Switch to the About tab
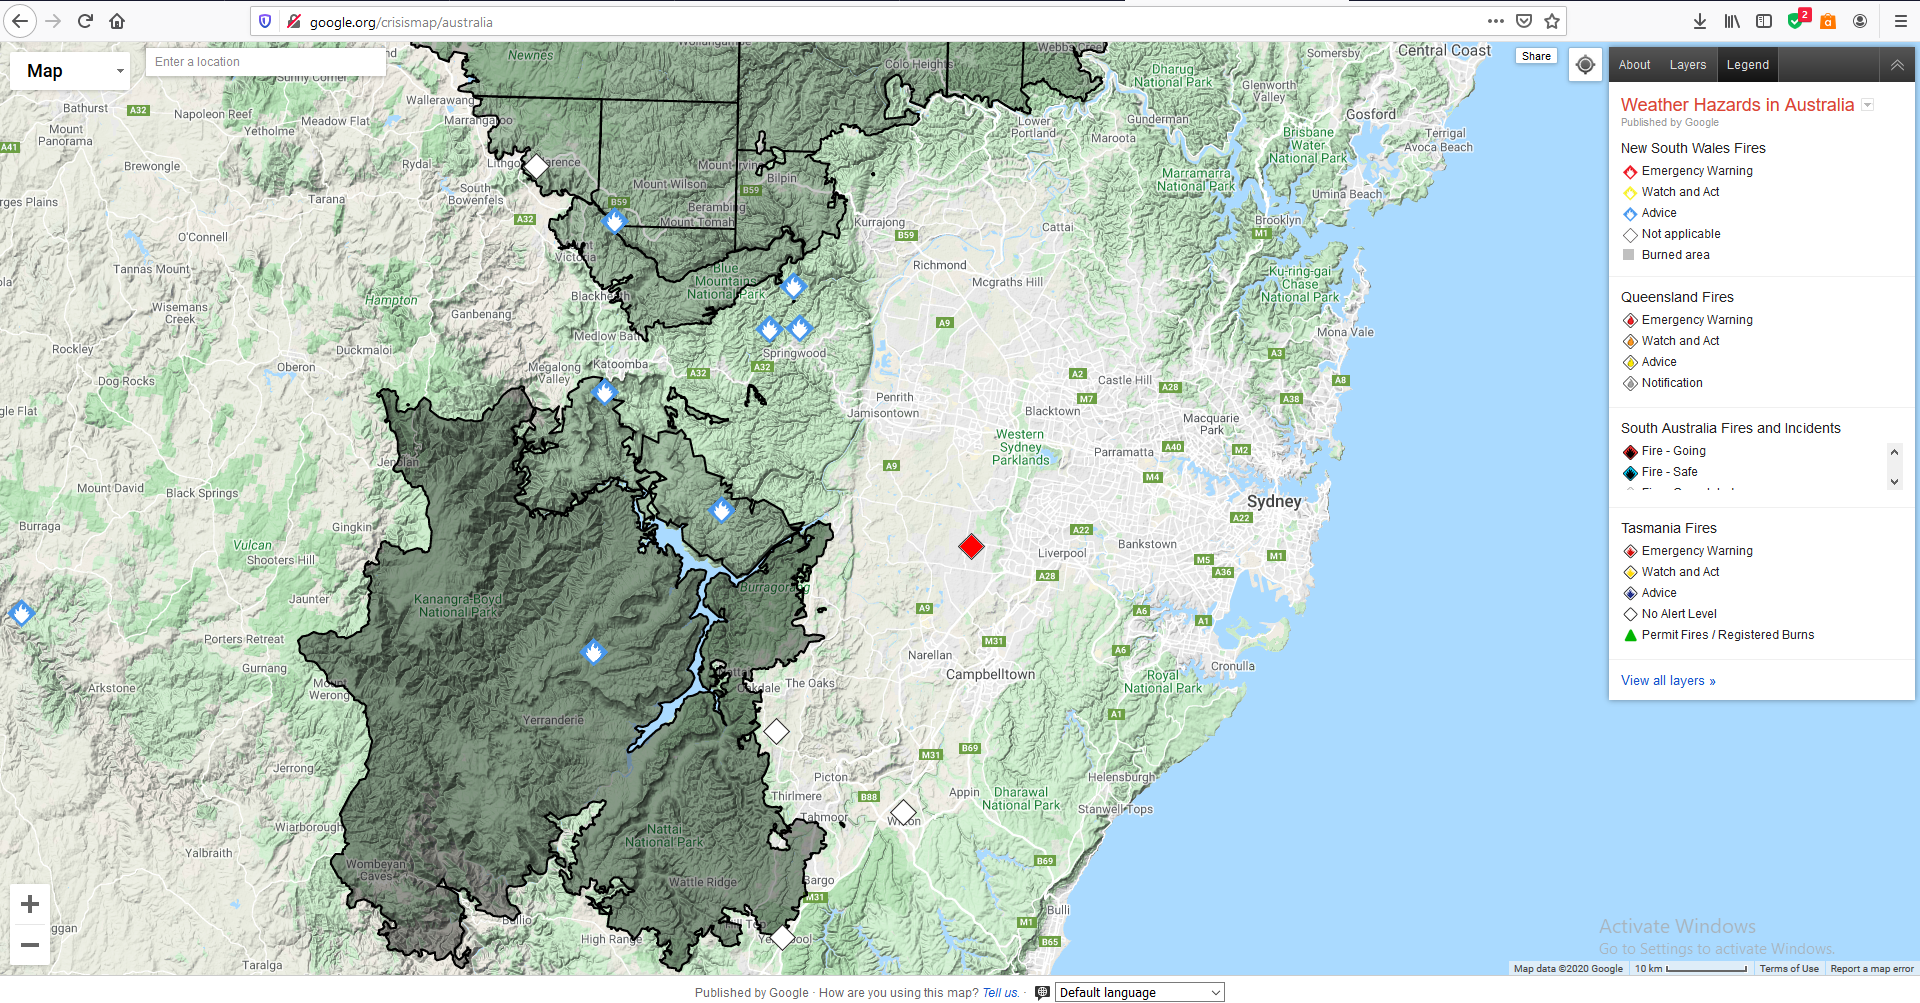 point(1634,65)
